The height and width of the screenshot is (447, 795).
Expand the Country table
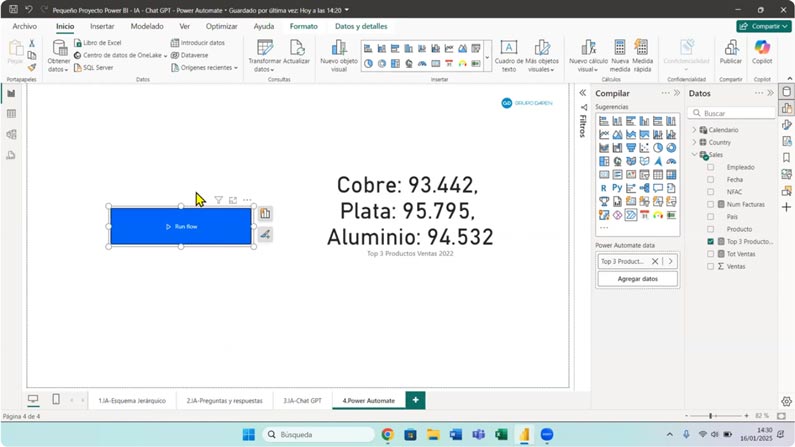coord(694,142)
